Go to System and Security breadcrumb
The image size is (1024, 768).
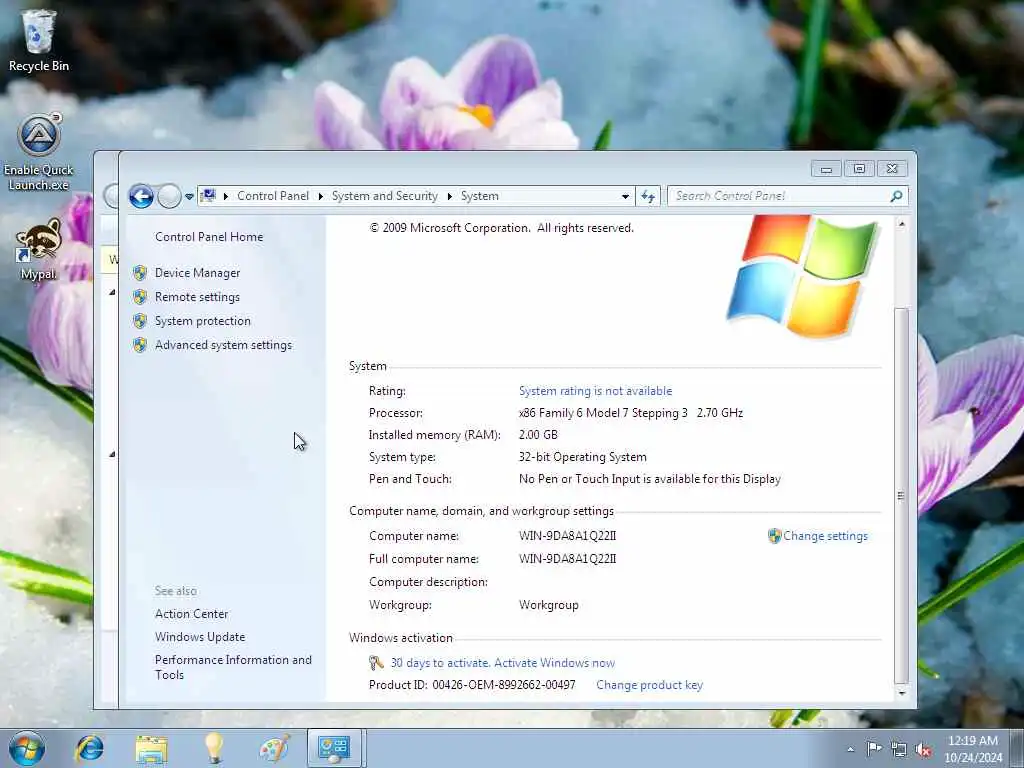click(x=385, y=196)
